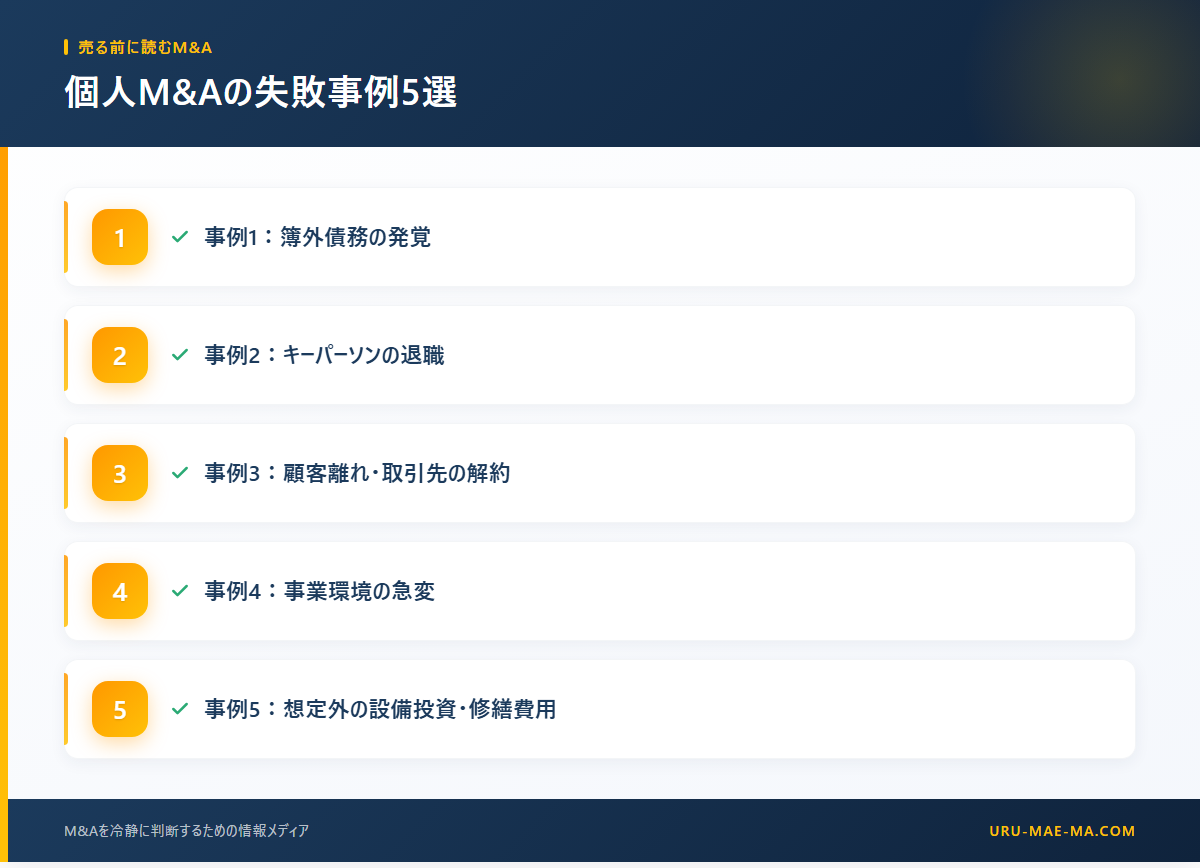Select the text 事例1：簿外債務の発覚
This screenshot has height=868, width=1200.
[318, 237]
